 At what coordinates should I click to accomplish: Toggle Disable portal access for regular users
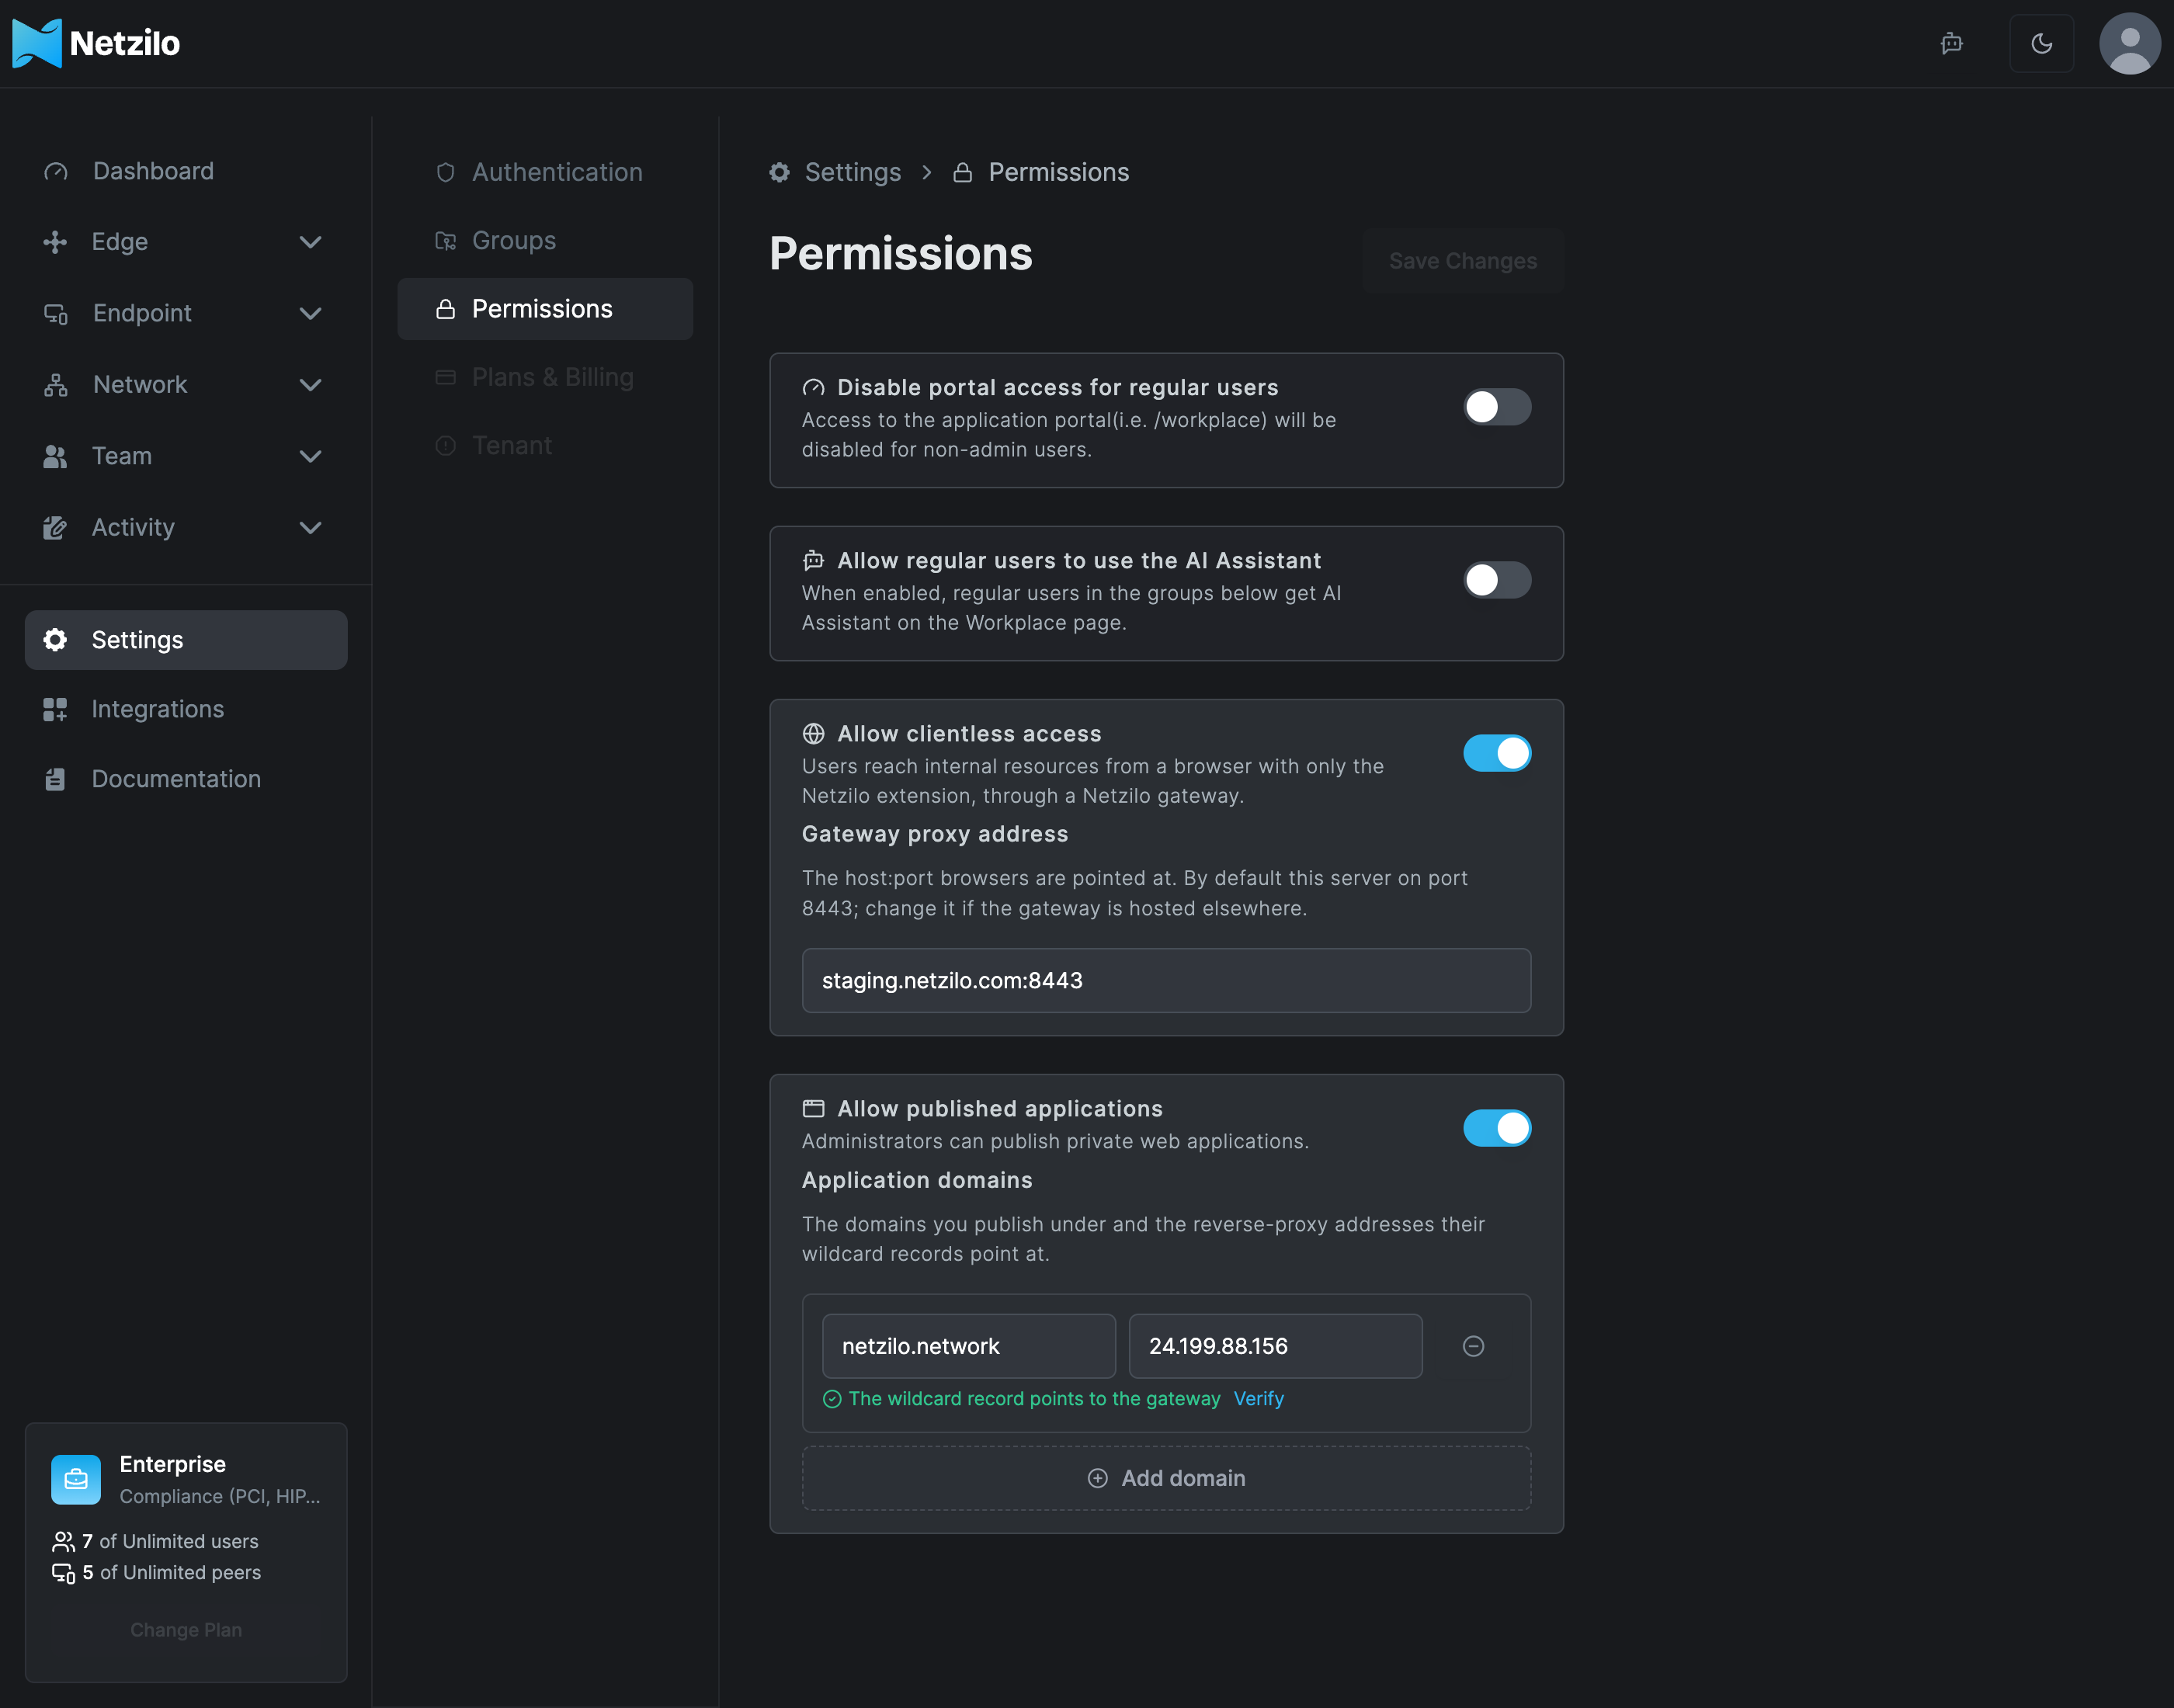coord(1497,407)
